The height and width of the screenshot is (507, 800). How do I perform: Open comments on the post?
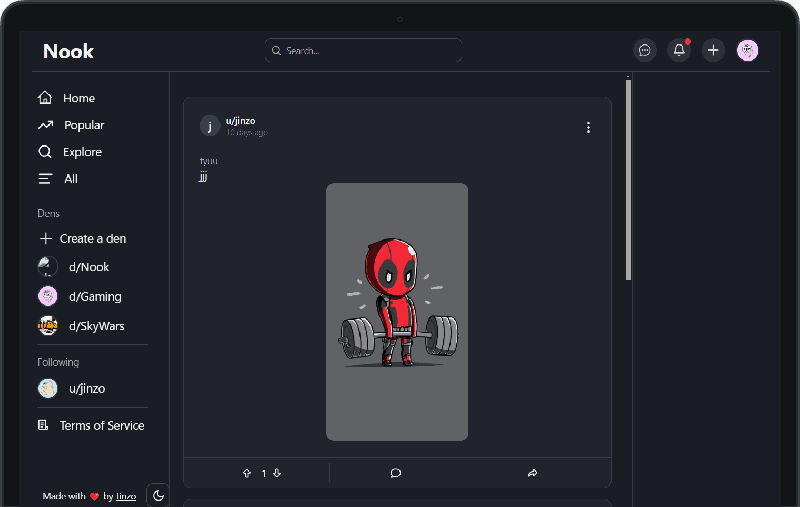point(395,473)
